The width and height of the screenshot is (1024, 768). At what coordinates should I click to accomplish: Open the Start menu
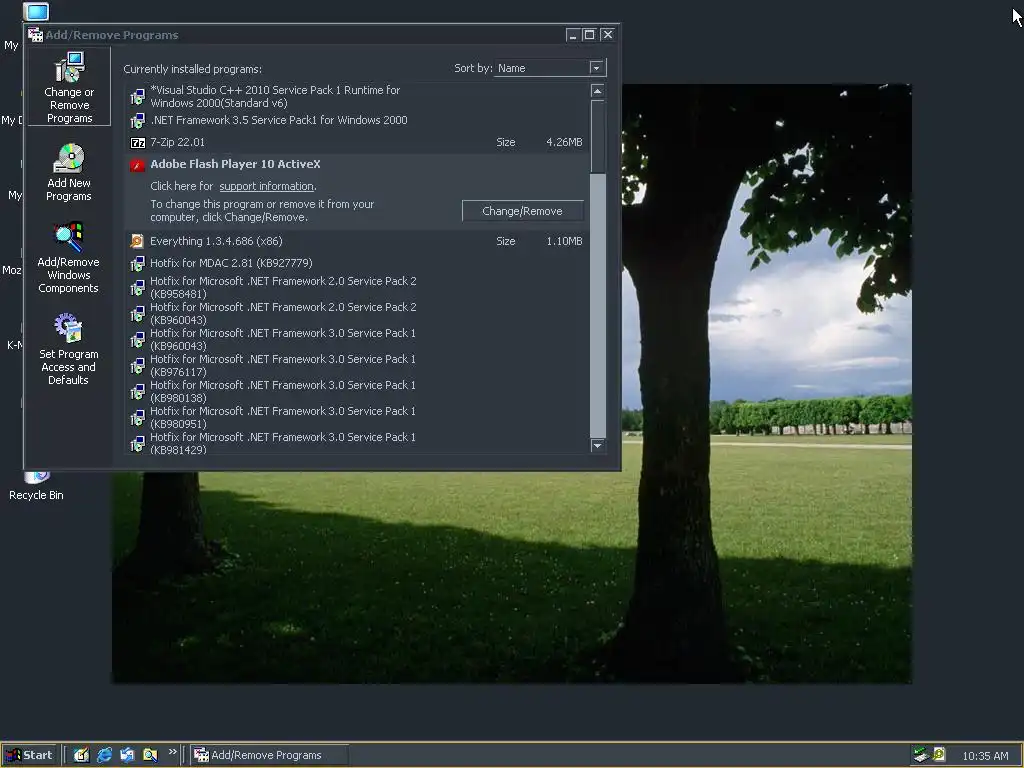(29, 755)
